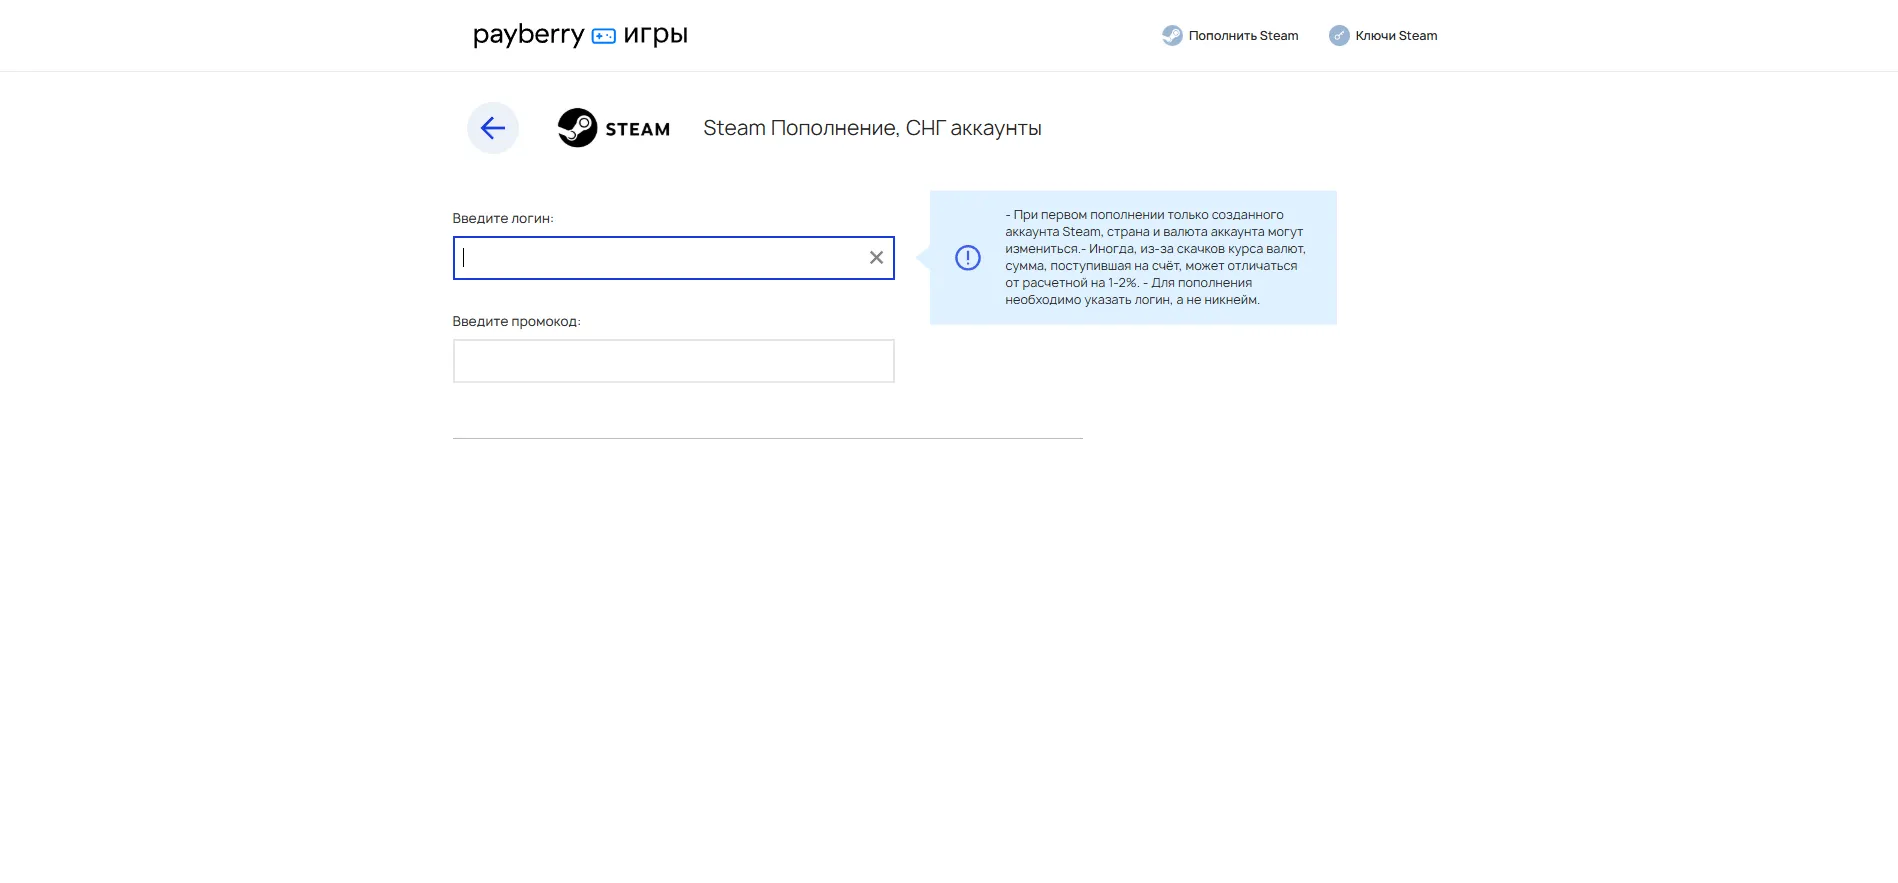This screenshot has width=1898, height=883.
Task: Click the gamepad icon in the payberry logo
Action: coord(604,36)
